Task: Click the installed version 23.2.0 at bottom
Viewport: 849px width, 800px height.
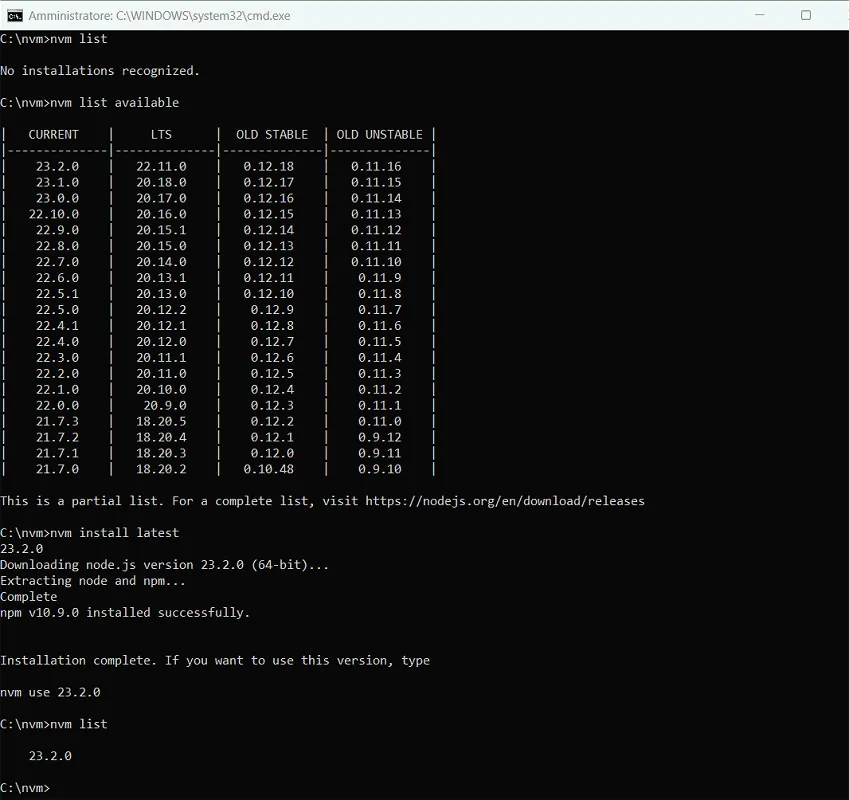Action: [53, 755]
